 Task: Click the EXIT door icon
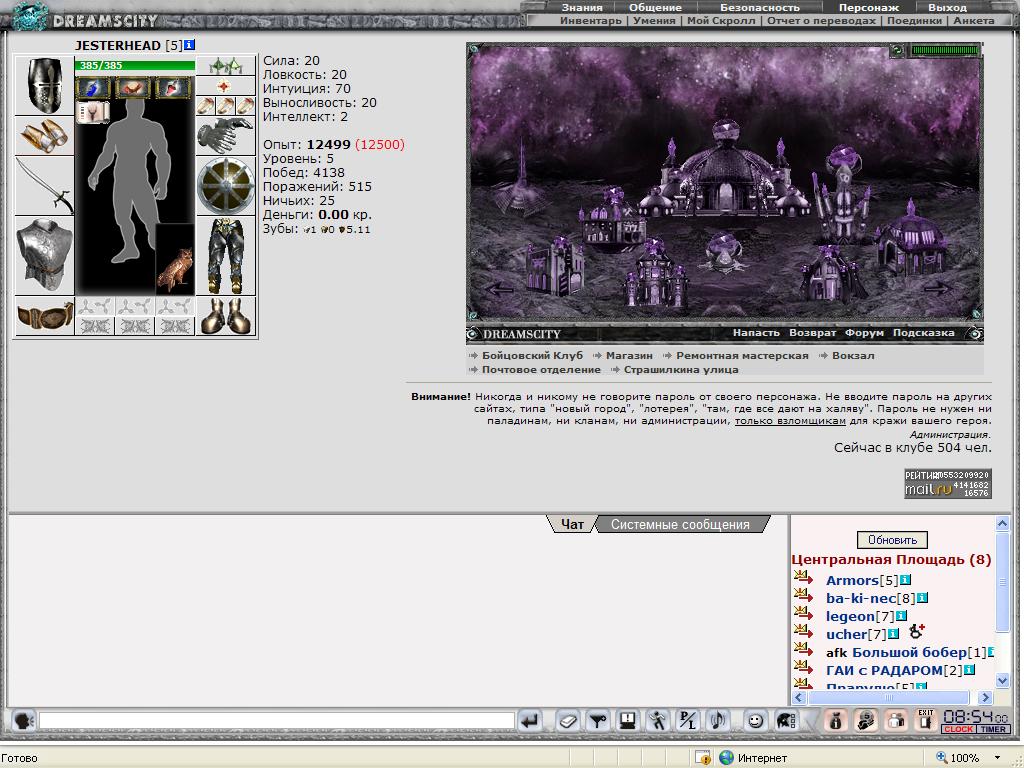pyautogui.click(x=925, y=720)
